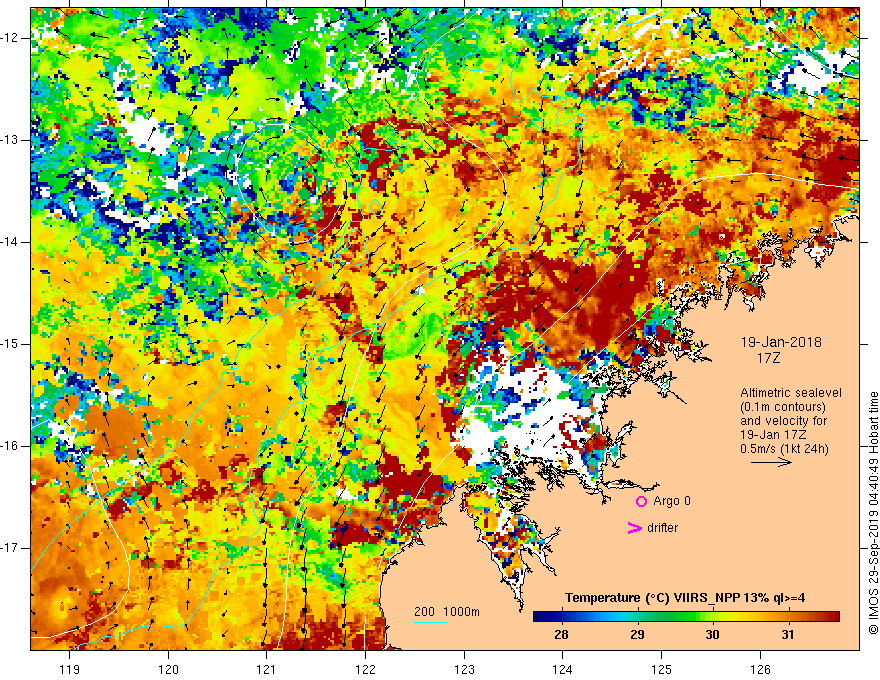Click longitude label '125'
This screenshot has width=880, height=680.
tap(662, 669)
